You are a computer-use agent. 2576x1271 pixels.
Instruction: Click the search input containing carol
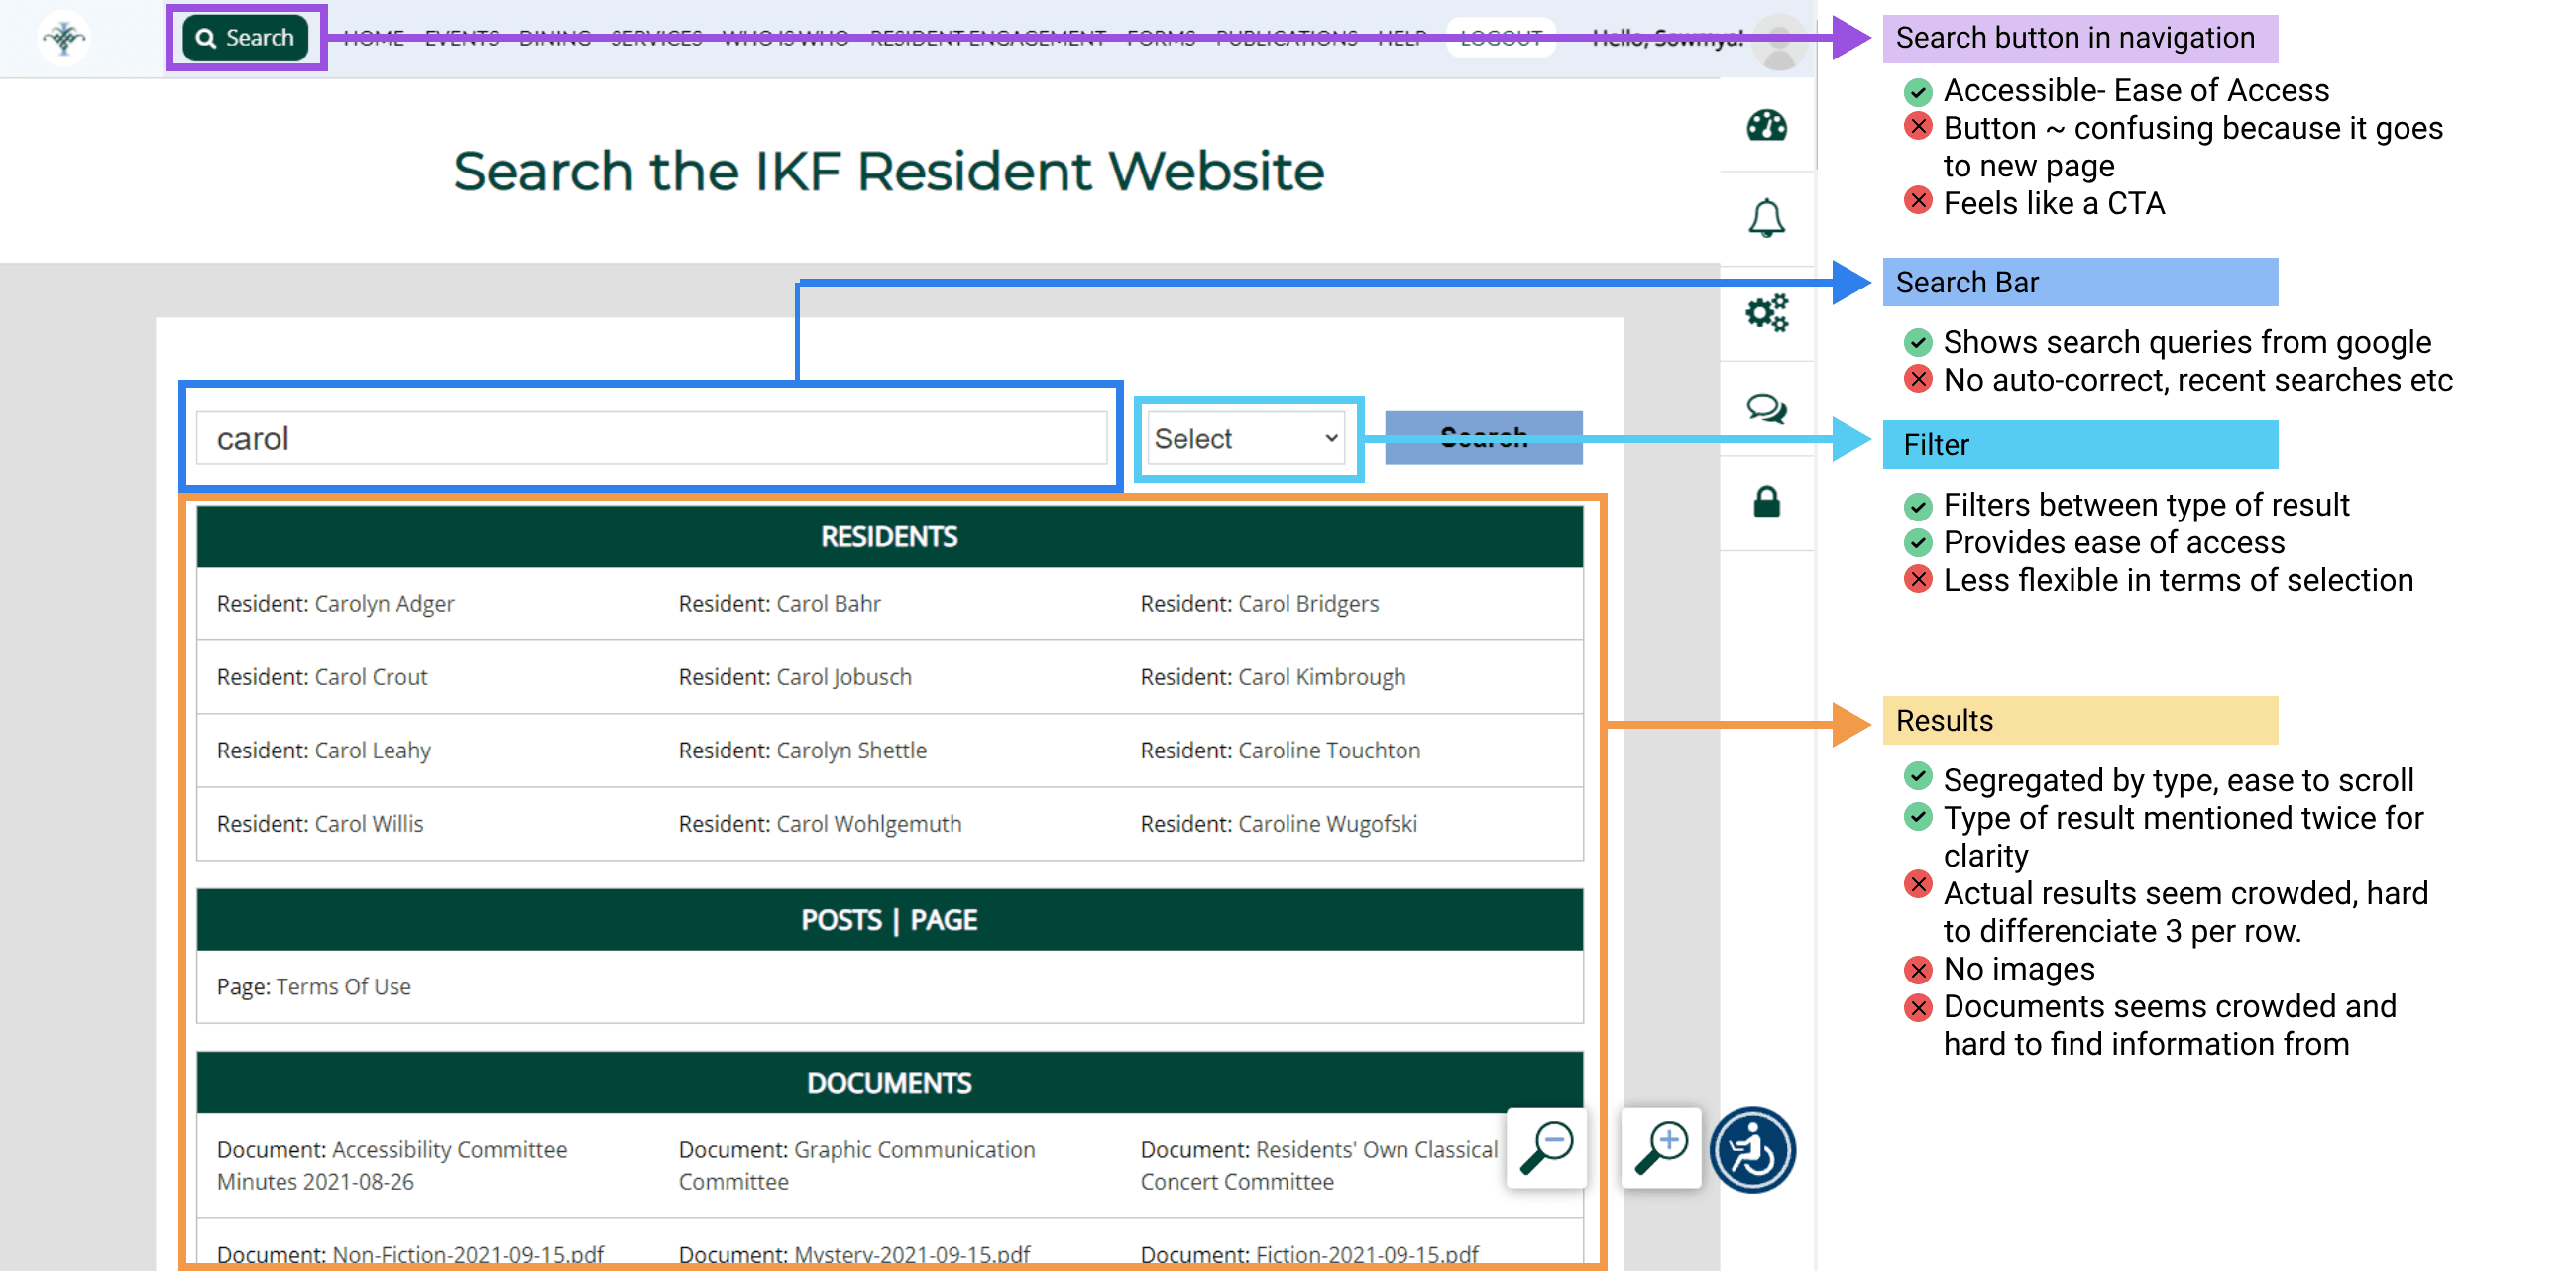(651, 439)
